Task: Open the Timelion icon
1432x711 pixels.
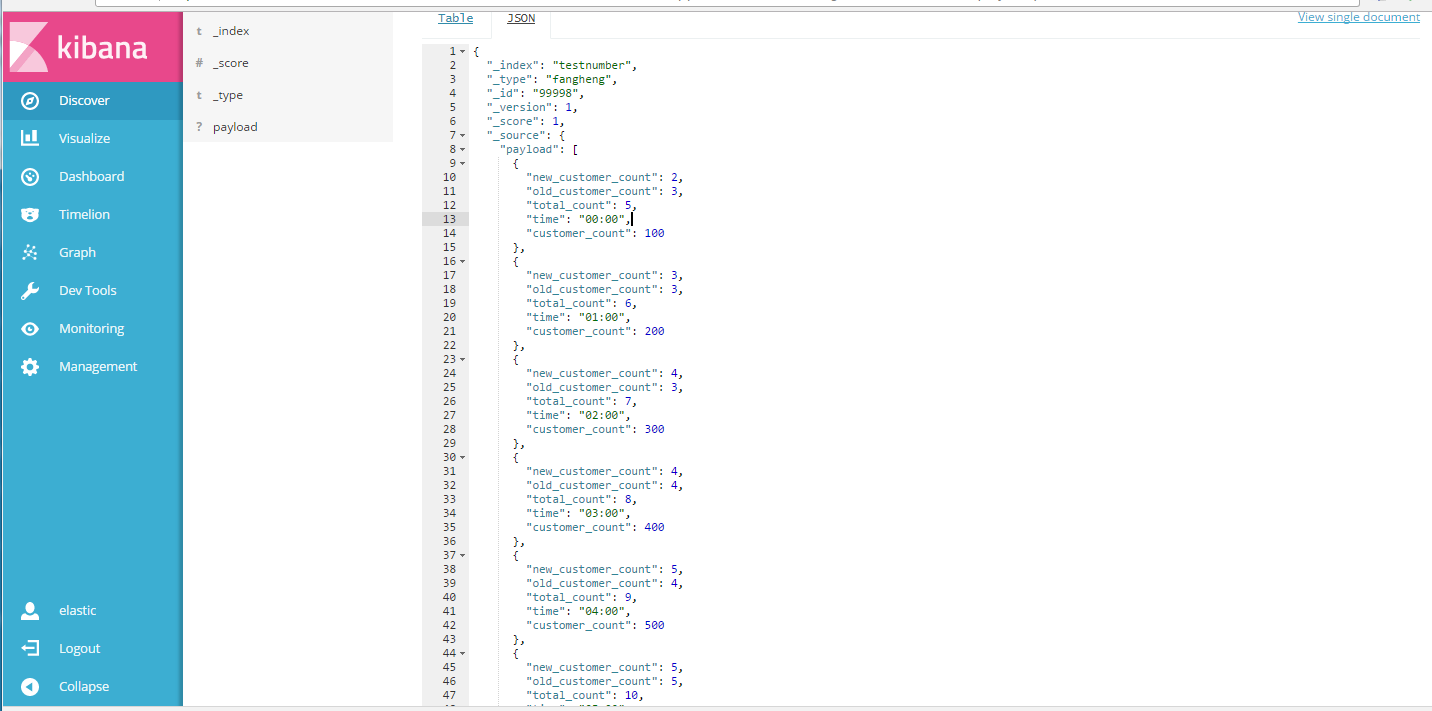Action: coord(30,214)
